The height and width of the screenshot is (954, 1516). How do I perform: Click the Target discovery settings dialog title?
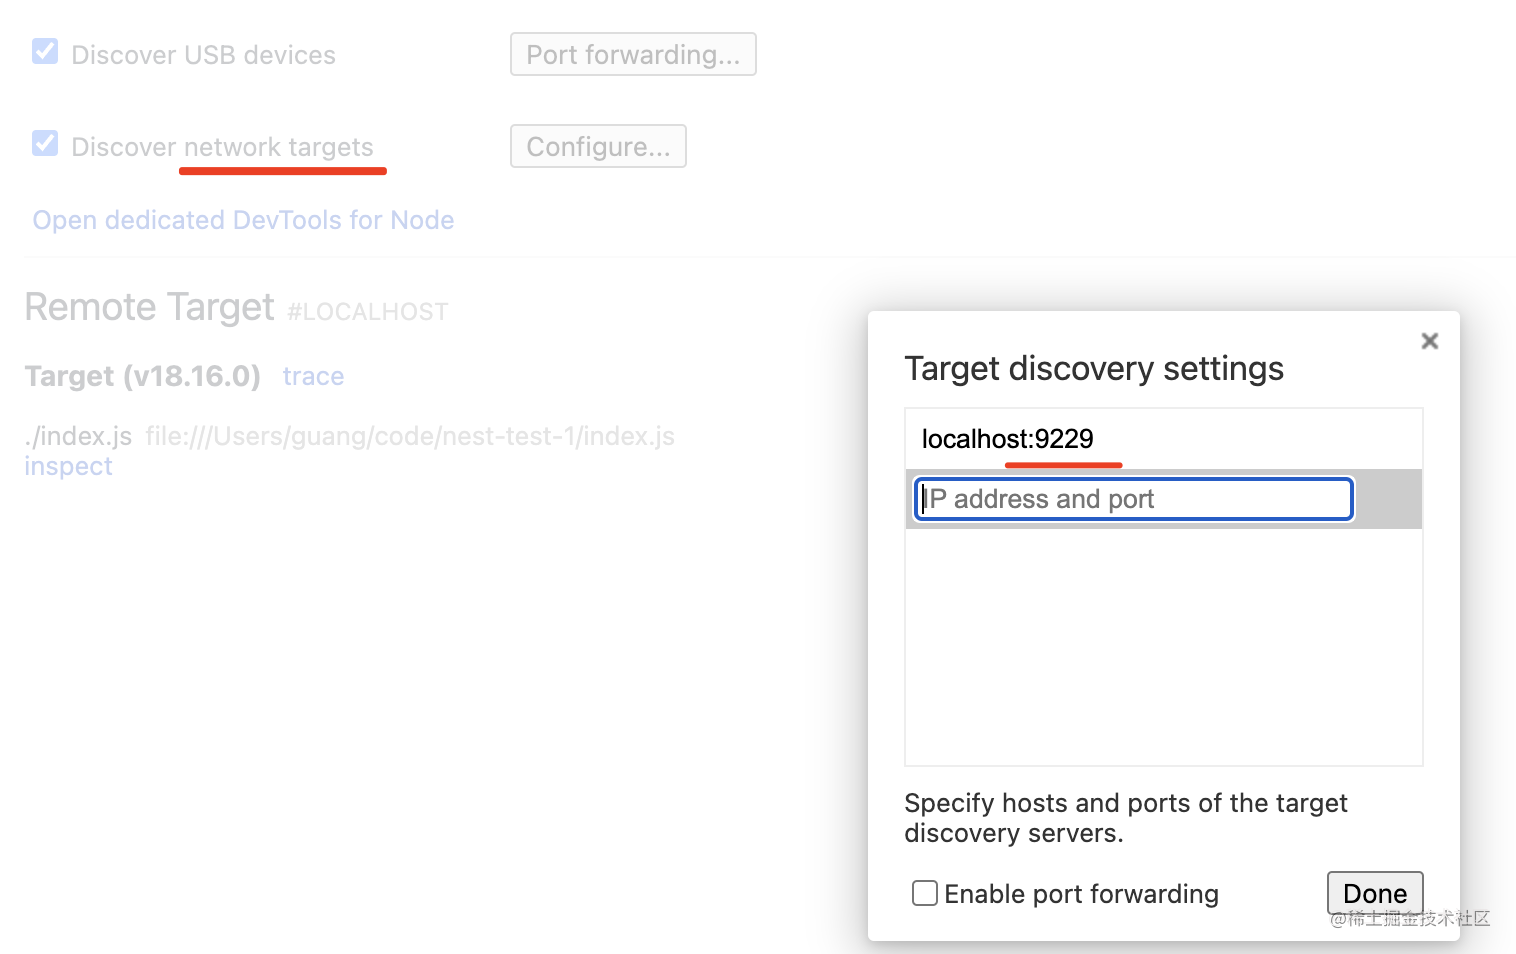(x=1094, y=369)
